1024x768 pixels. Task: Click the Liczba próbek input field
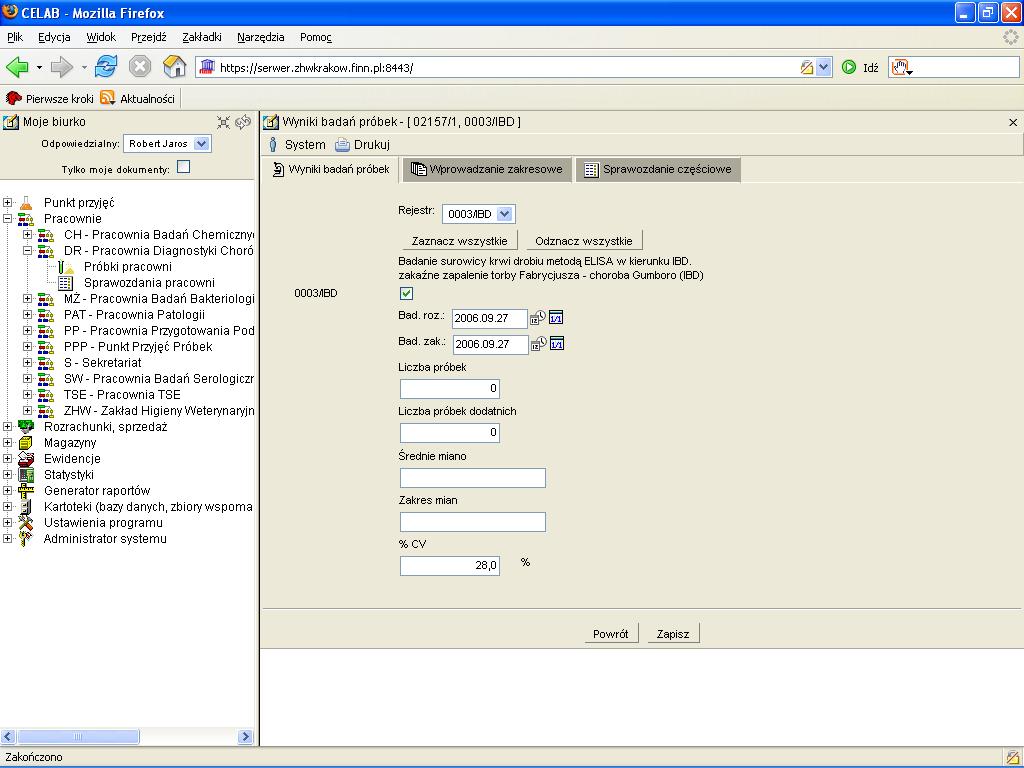click(450, 389)
